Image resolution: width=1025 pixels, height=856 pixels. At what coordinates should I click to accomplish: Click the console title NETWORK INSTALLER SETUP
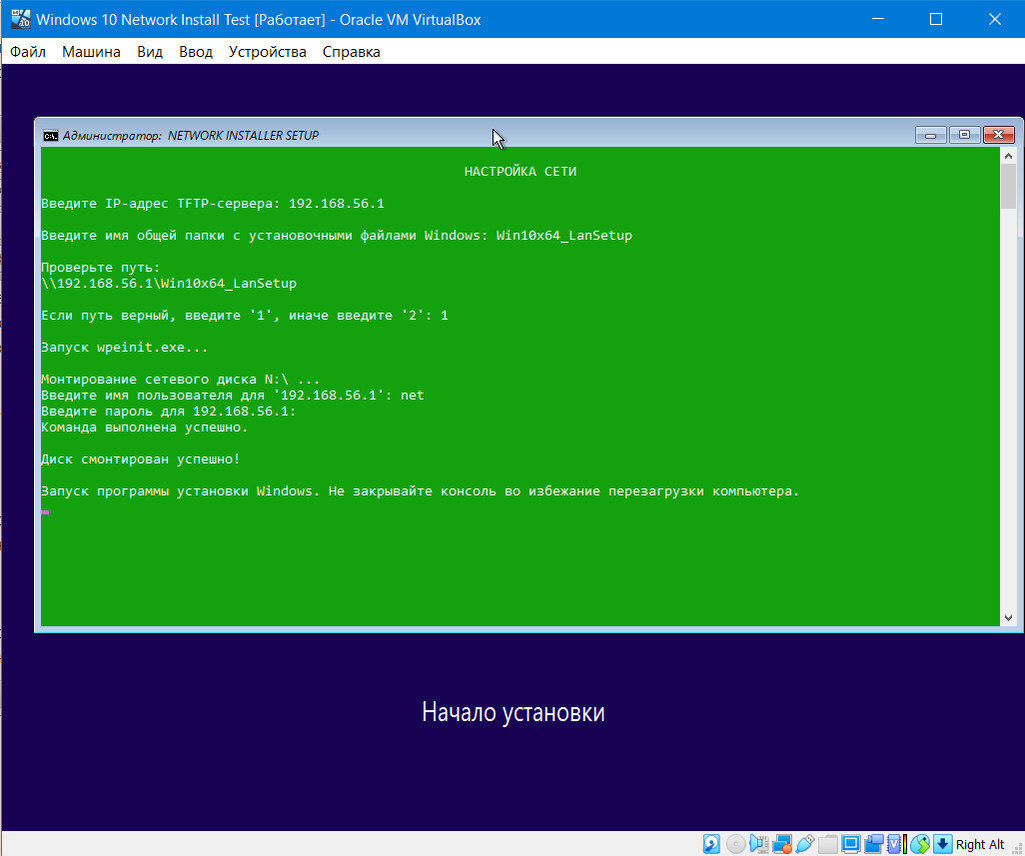243,135
